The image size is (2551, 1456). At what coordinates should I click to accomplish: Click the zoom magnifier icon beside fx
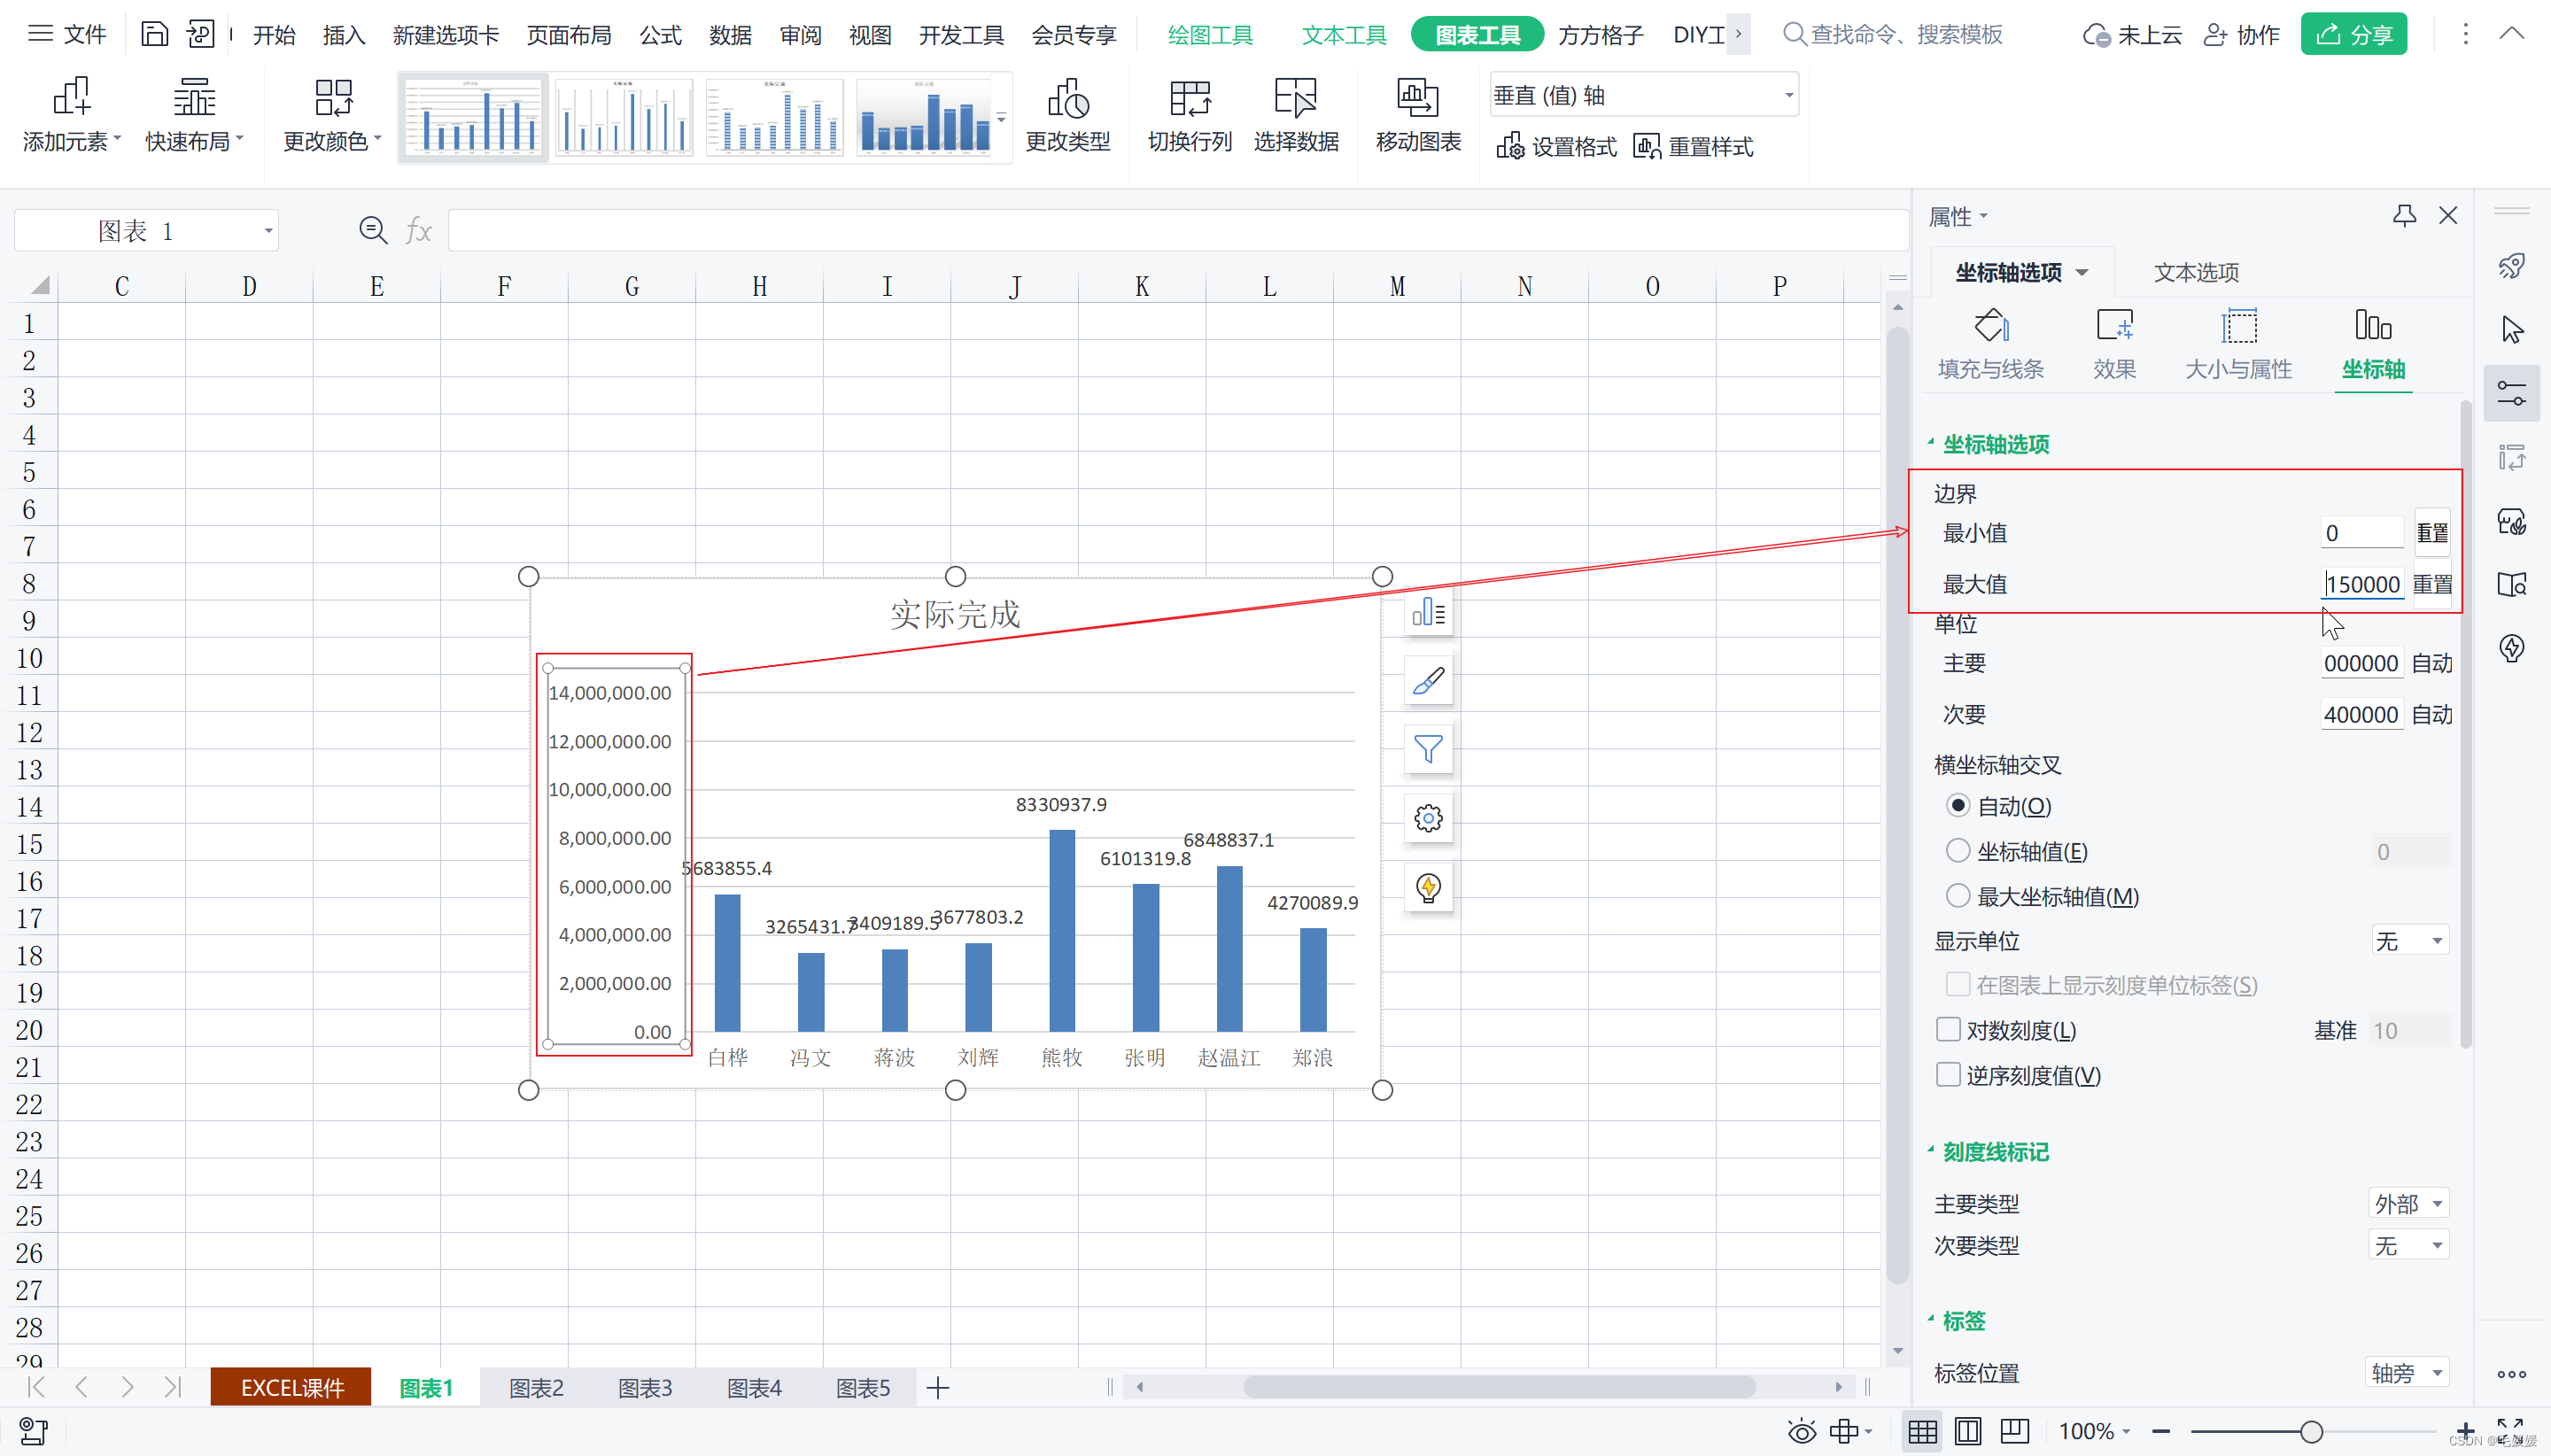(372, 231)
